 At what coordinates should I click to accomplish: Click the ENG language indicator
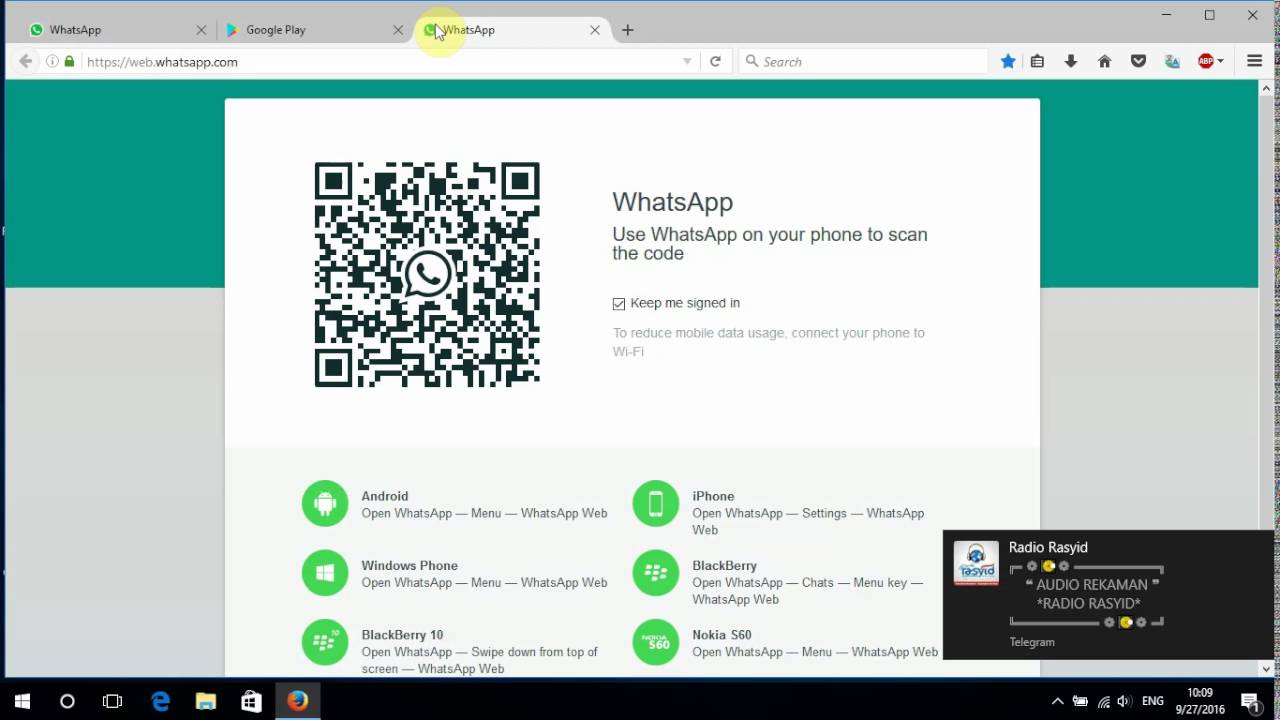(1153, 702)
